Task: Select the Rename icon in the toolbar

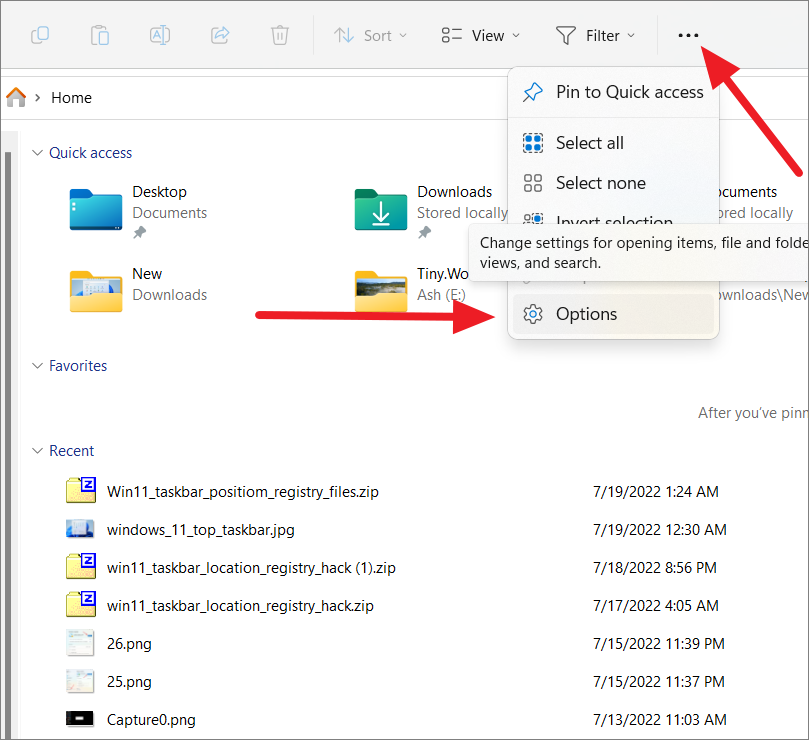Action: tap(160, 35)
